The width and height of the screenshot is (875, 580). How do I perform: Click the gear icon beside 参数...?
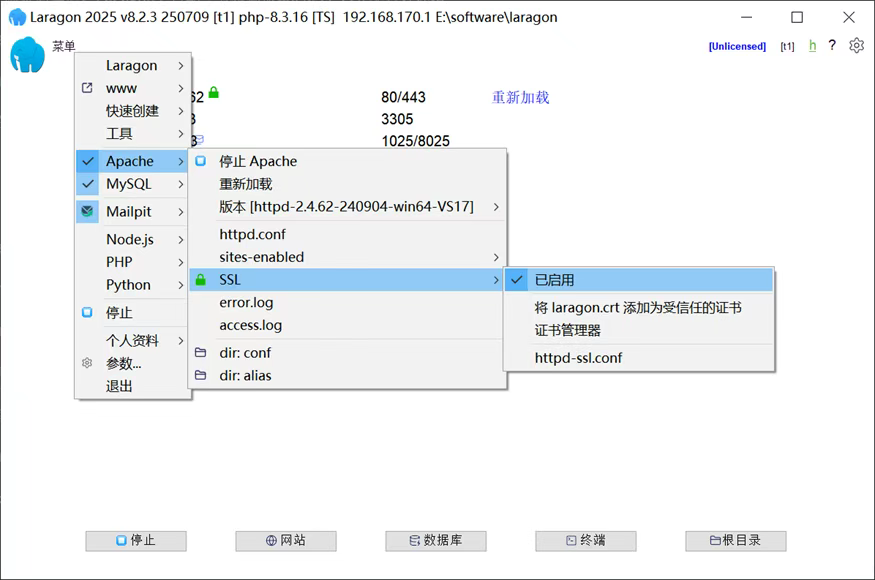(87, 363)
